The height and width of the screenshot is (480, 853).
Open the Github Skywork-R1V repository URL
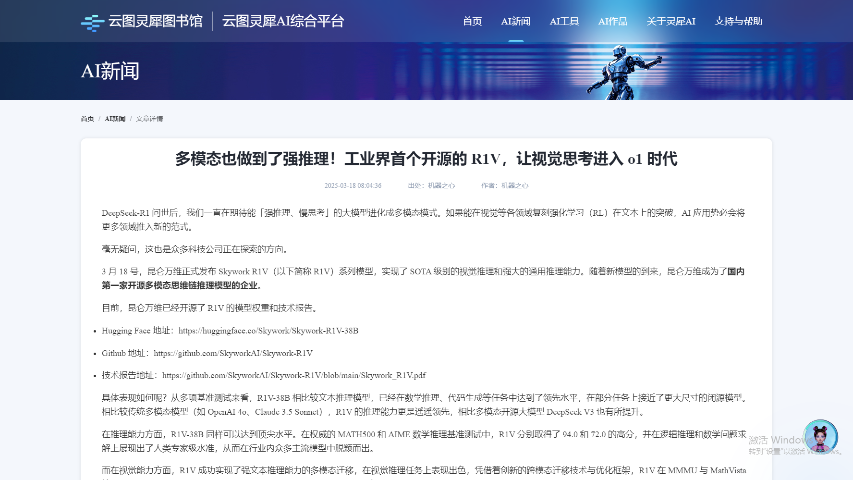[x=233, y=353]
